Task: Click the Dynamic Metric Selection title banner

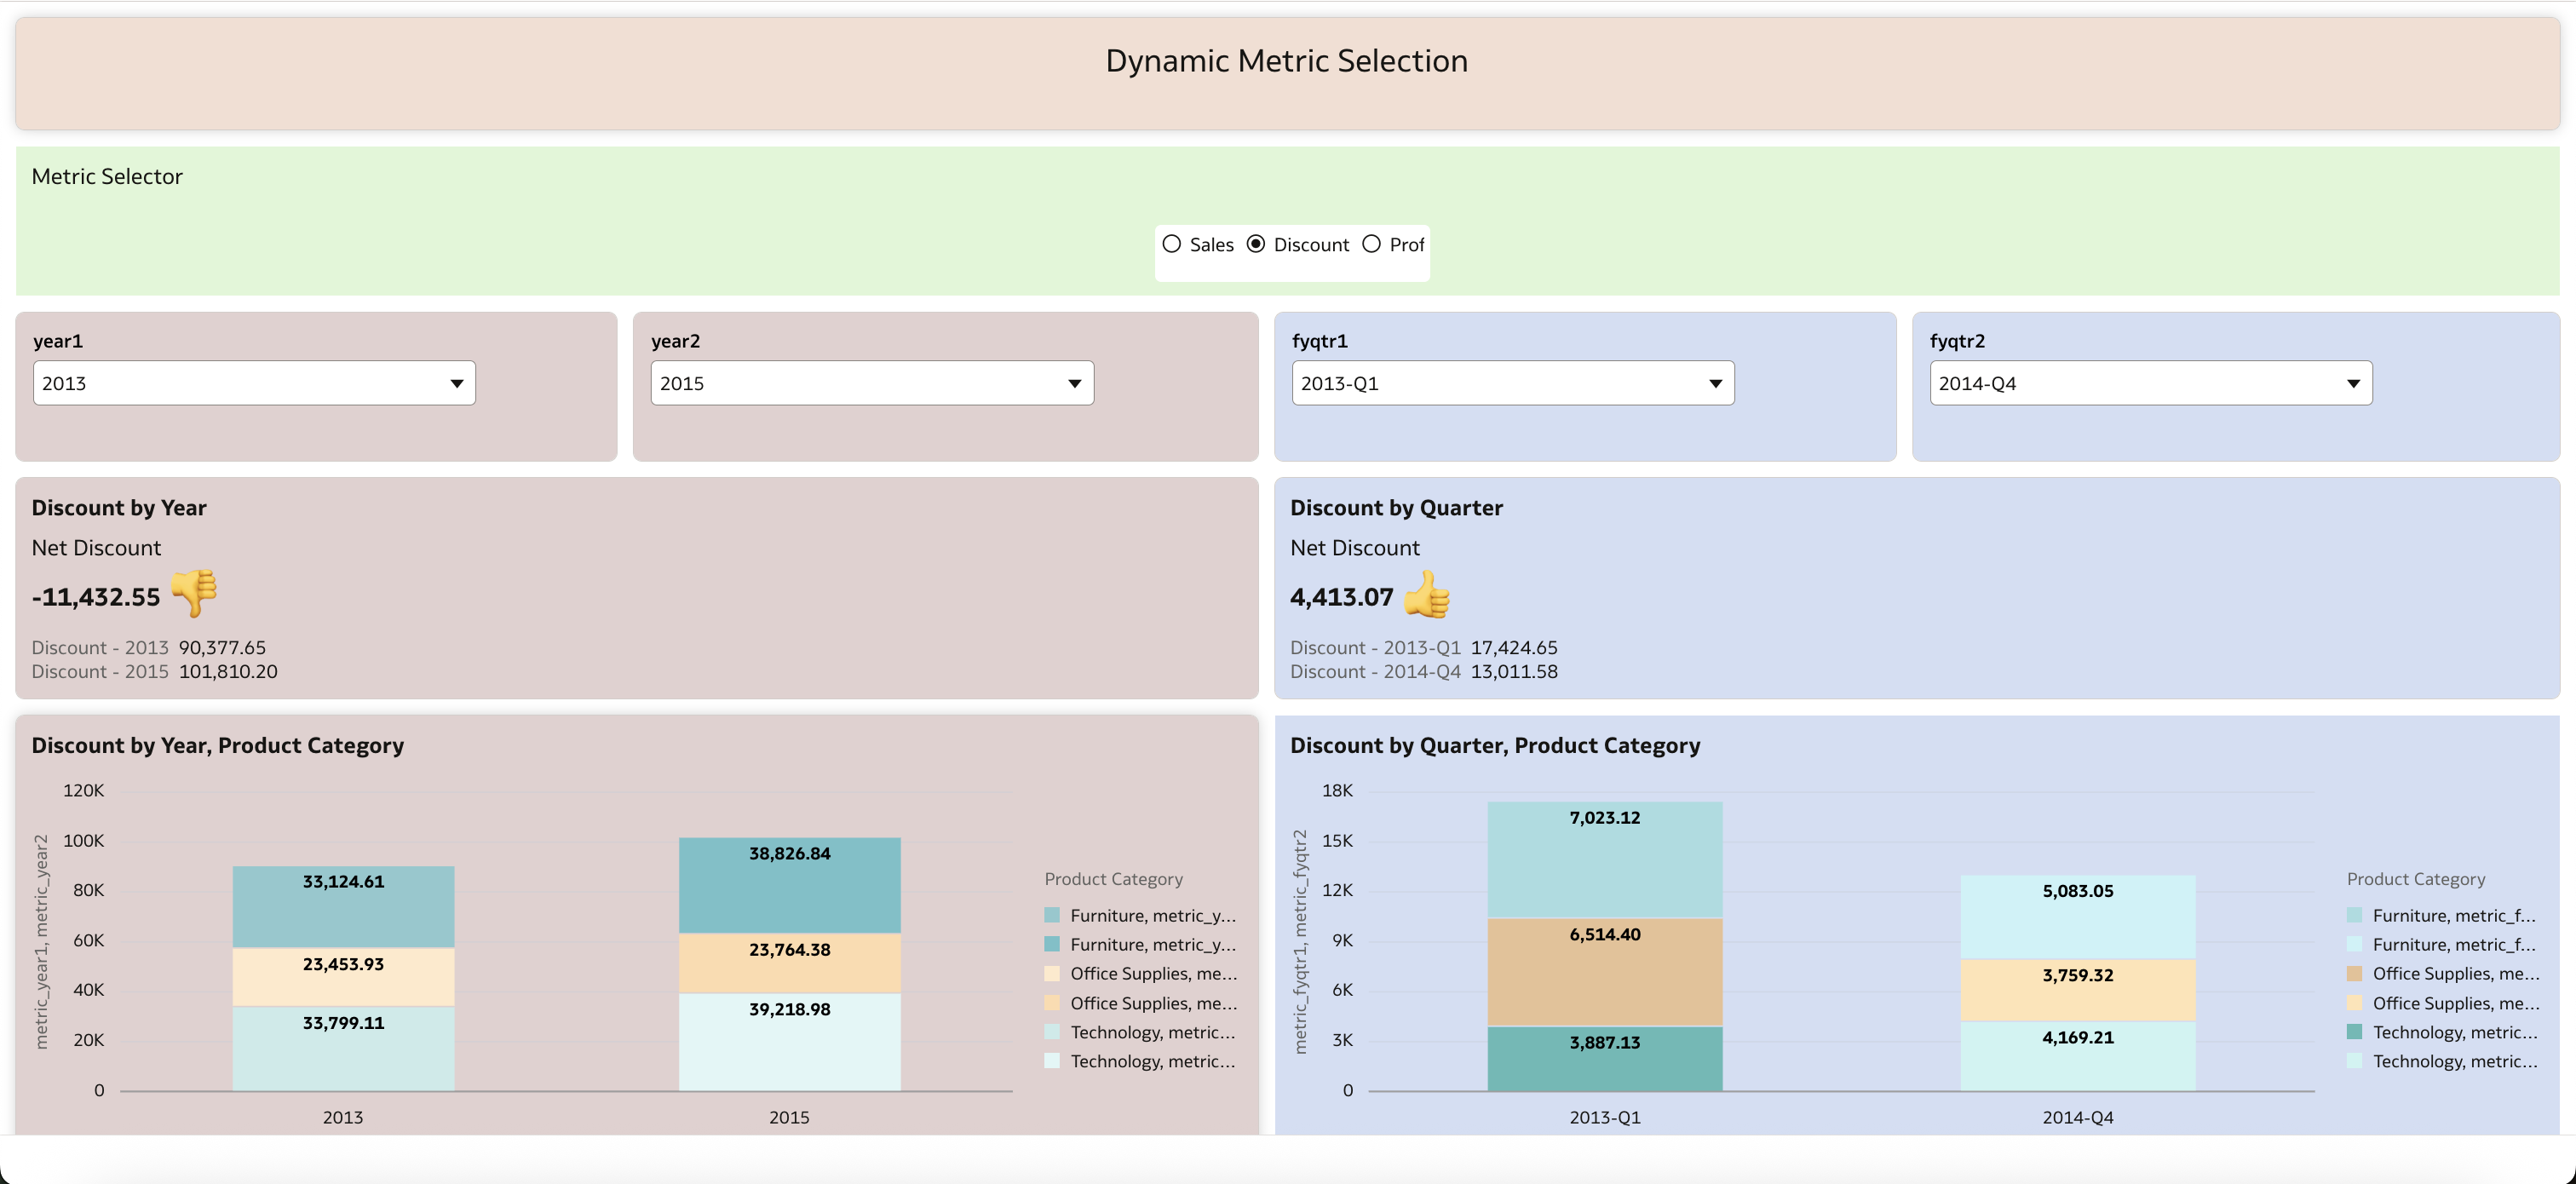Action: 1287,61
